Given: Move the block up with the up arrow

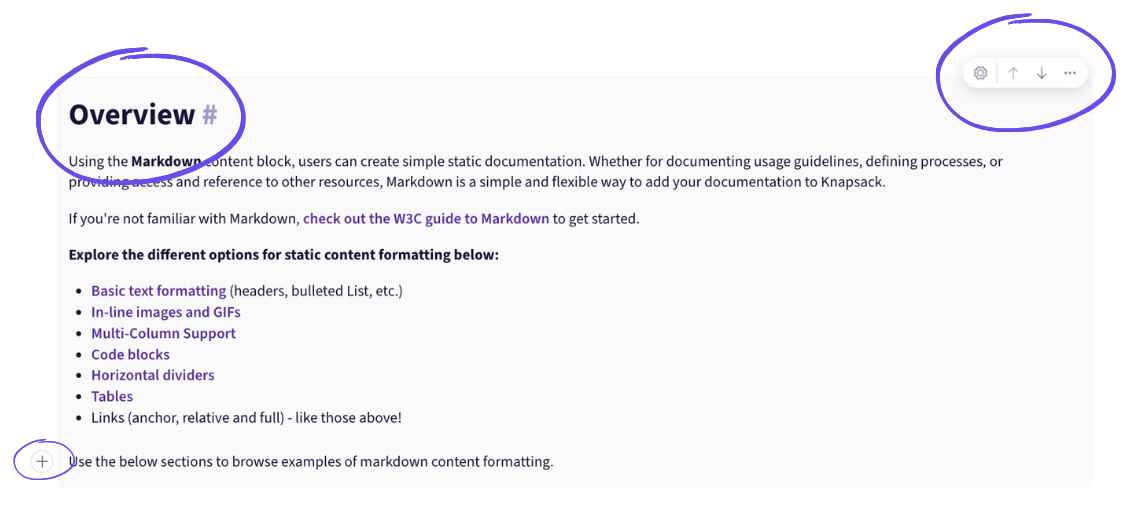Looking at the screenshot, I should tap(1013, 73).
